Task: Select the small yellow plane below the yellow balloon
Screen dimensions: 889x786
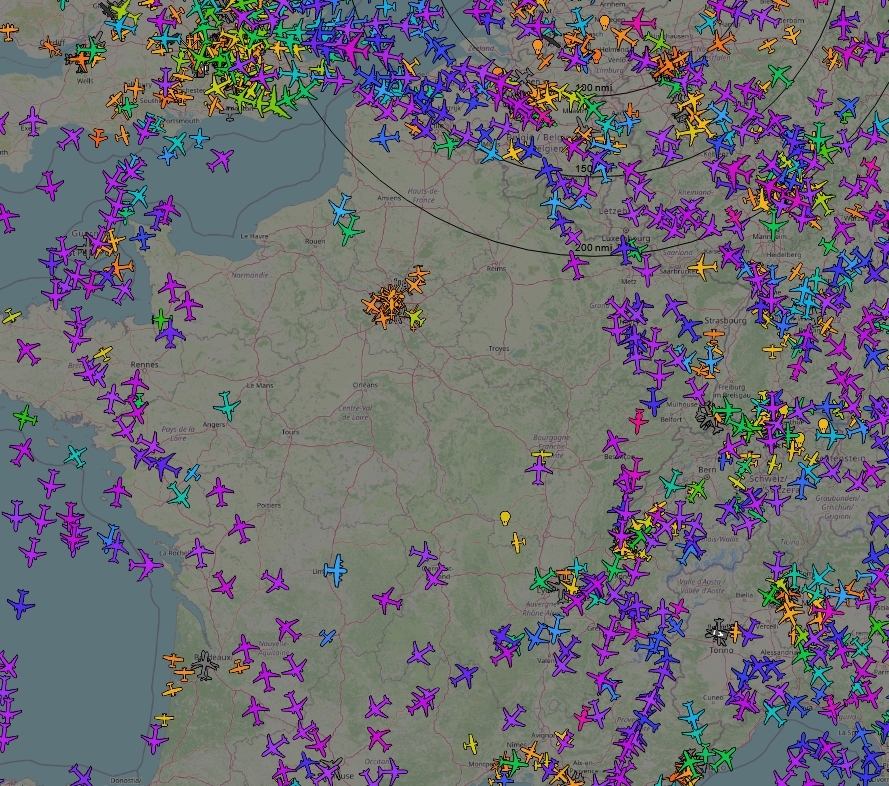Action: point(518,543)
